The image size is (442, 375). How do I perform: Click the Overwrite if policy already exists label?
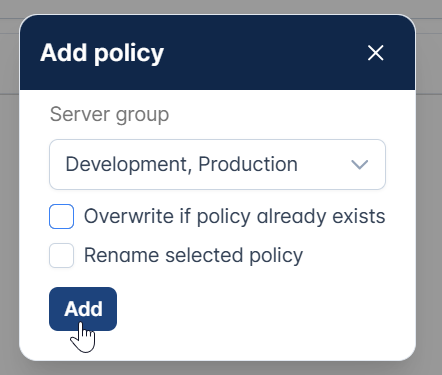[234, 216]
